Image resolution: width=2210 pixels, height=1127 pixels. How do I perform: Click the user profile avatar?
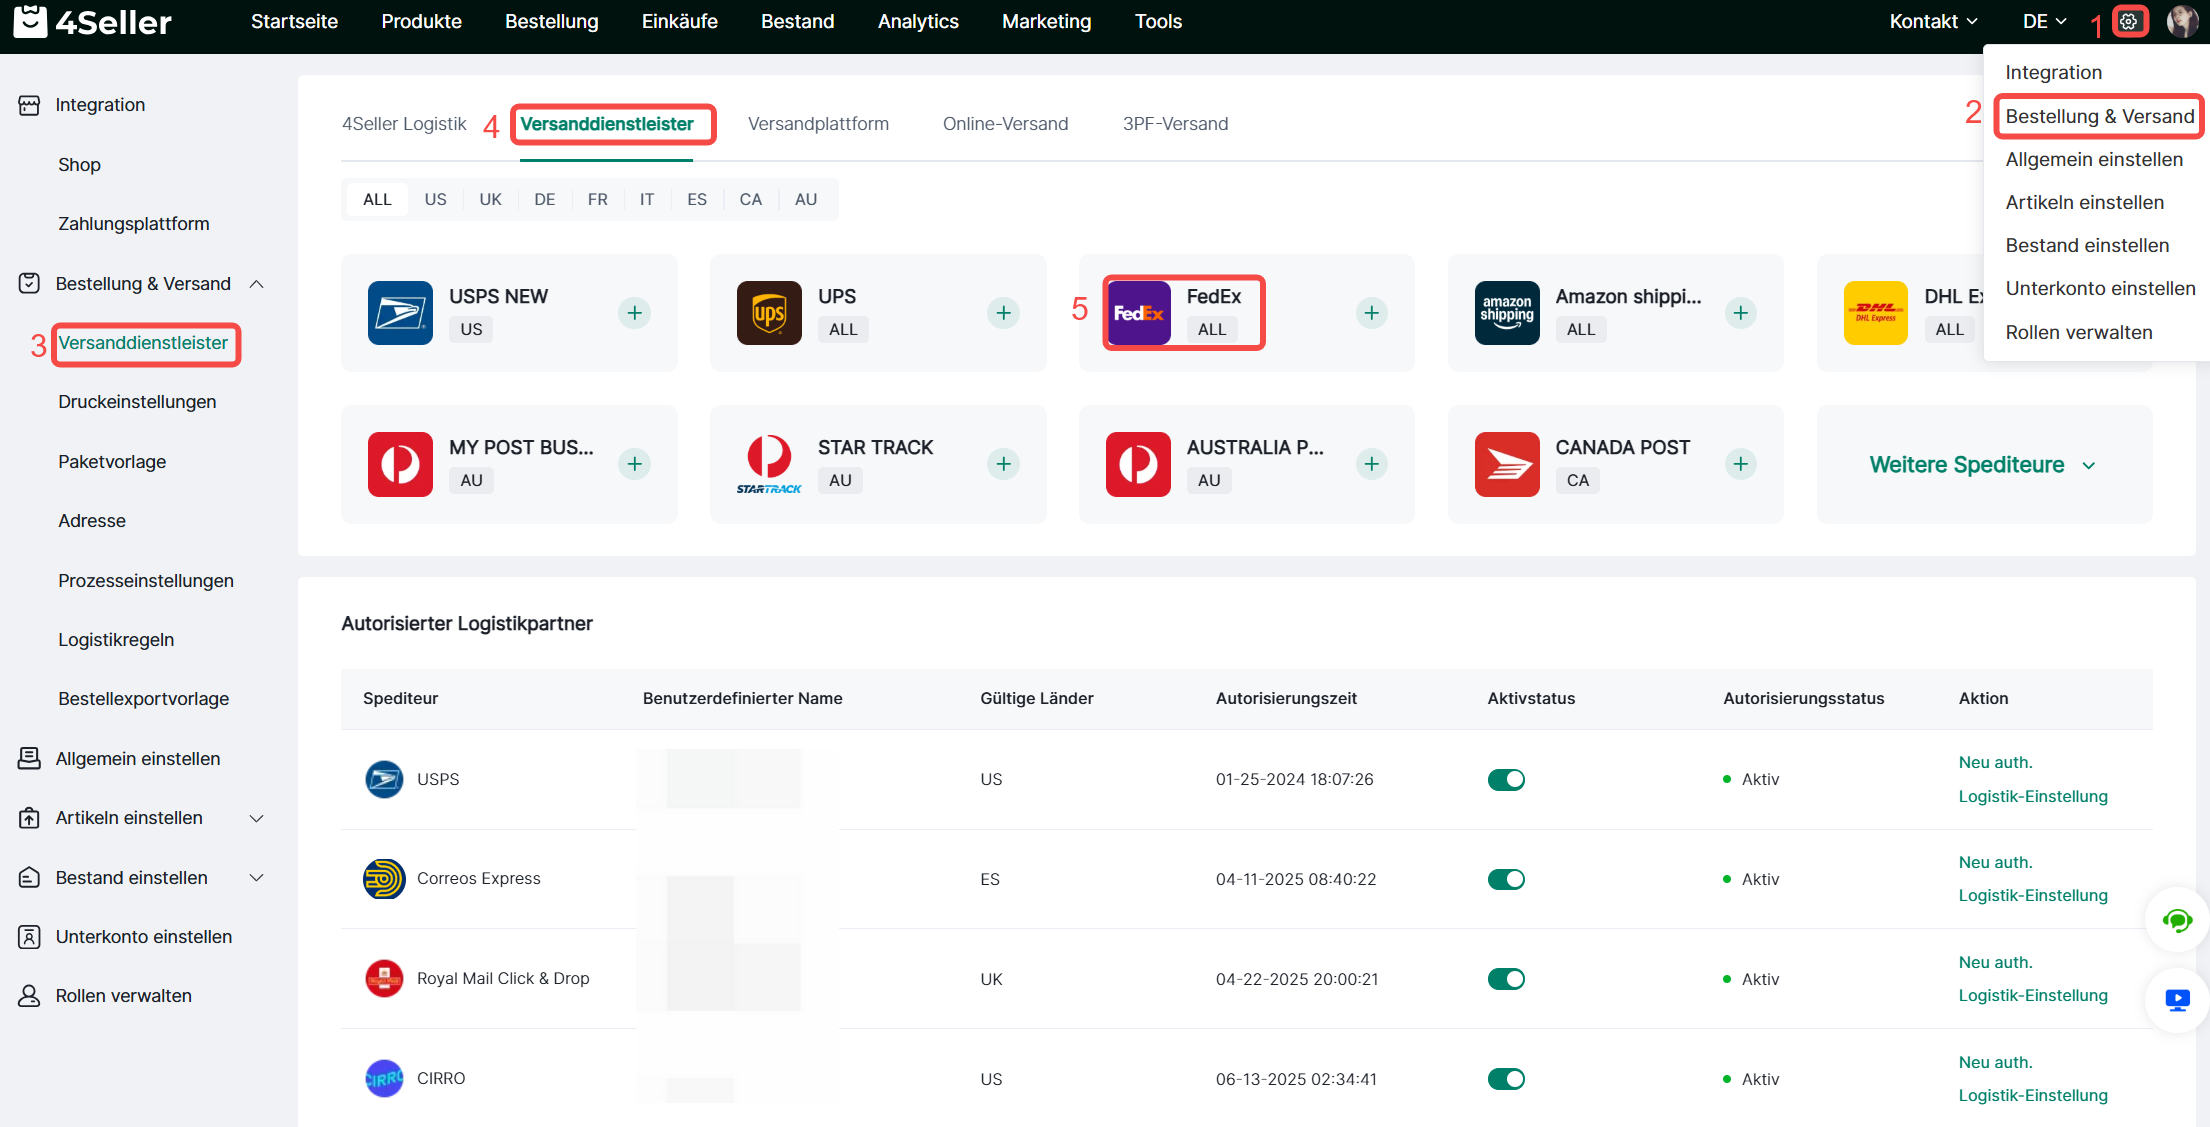click(2182, 21)
